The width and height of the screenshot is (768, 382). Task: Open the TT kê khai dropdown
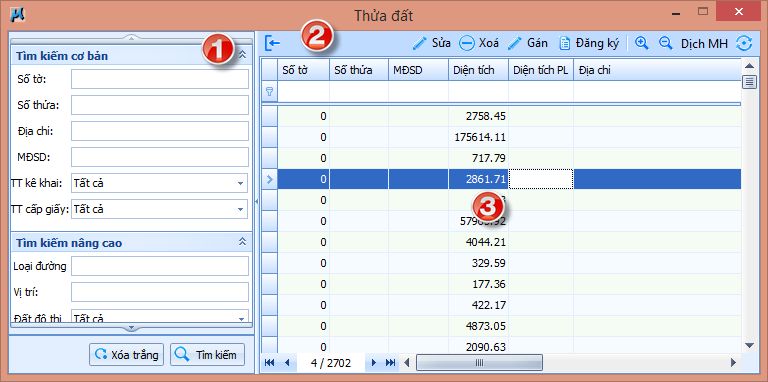click(x=240, y=183)
